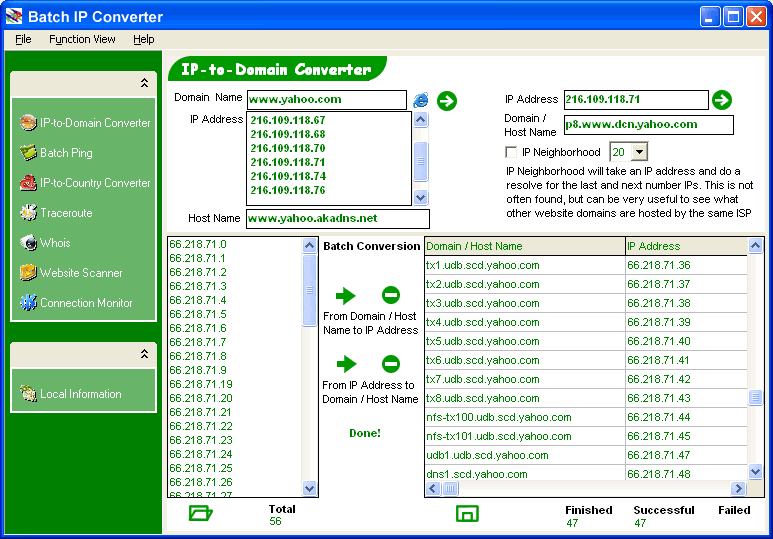Click the Batch IP Converter title bar icon
The image size is (773, 539).
[14, 16]
